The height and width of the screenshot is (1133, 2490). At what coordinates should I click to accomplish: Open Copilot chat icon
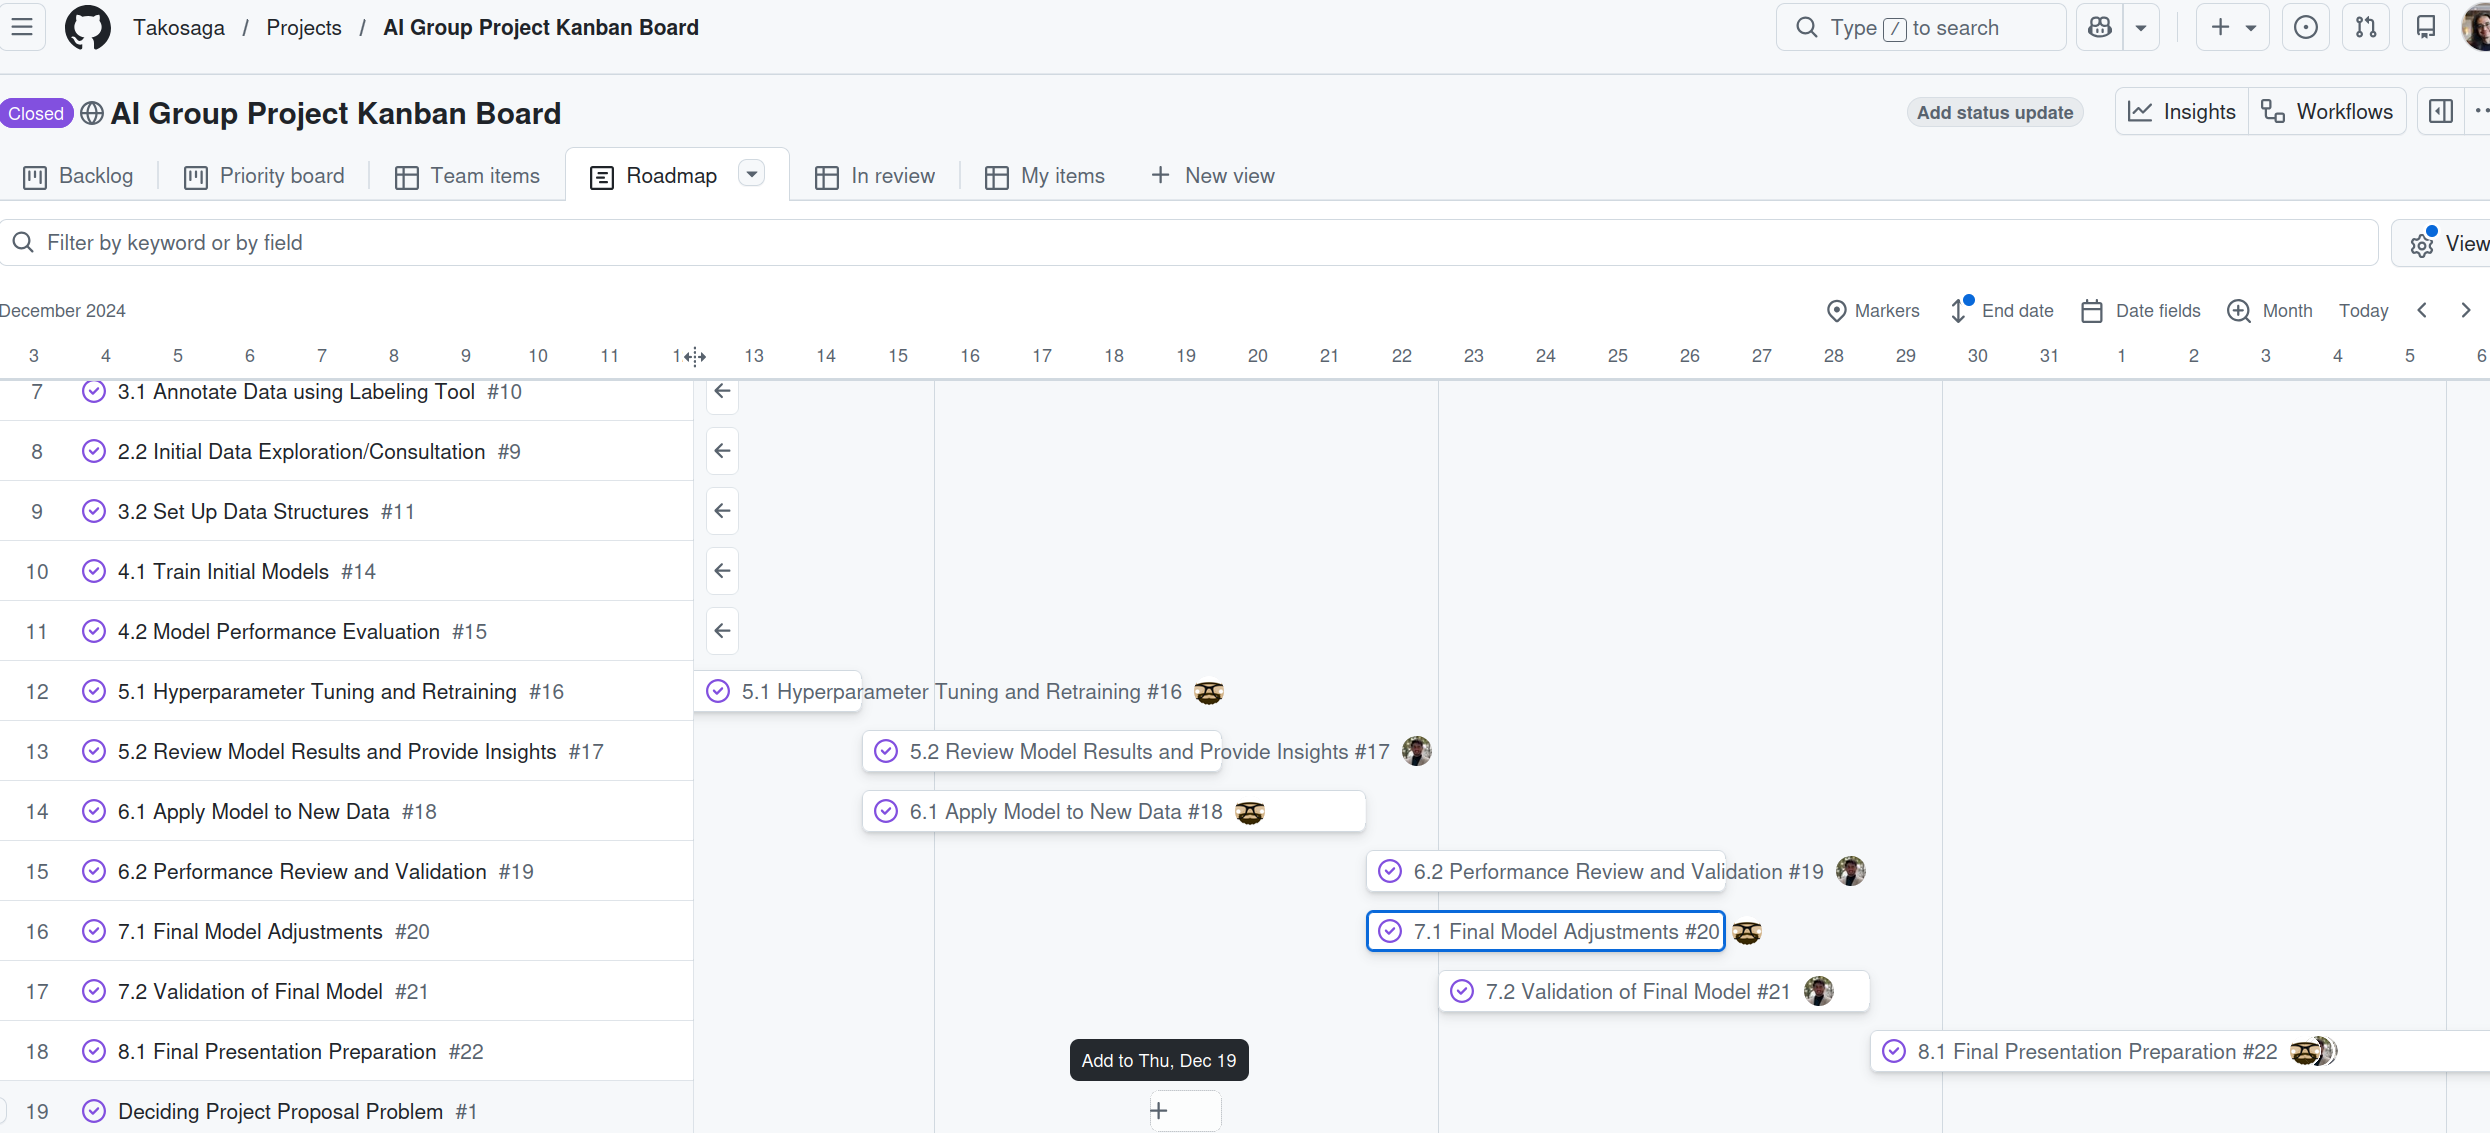[2101, 27]
